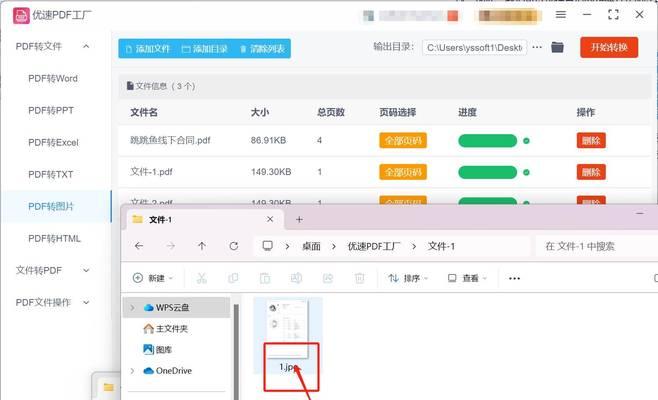This screenshot has height=400, width=658.
Task: Delete the 跳跳鱼线下合同.pdf row
Action: tap(591, 141)
